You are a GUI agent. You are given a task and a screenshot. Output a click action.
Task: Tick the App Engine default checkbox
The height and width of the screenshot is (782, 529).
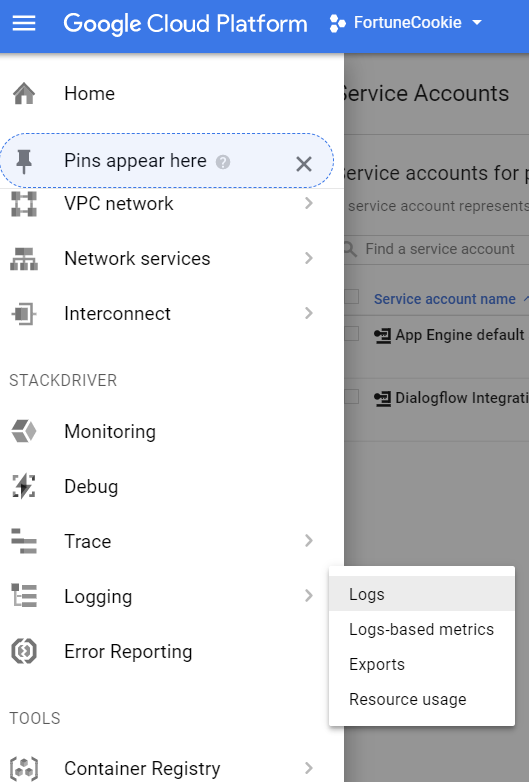coord(352,333)
